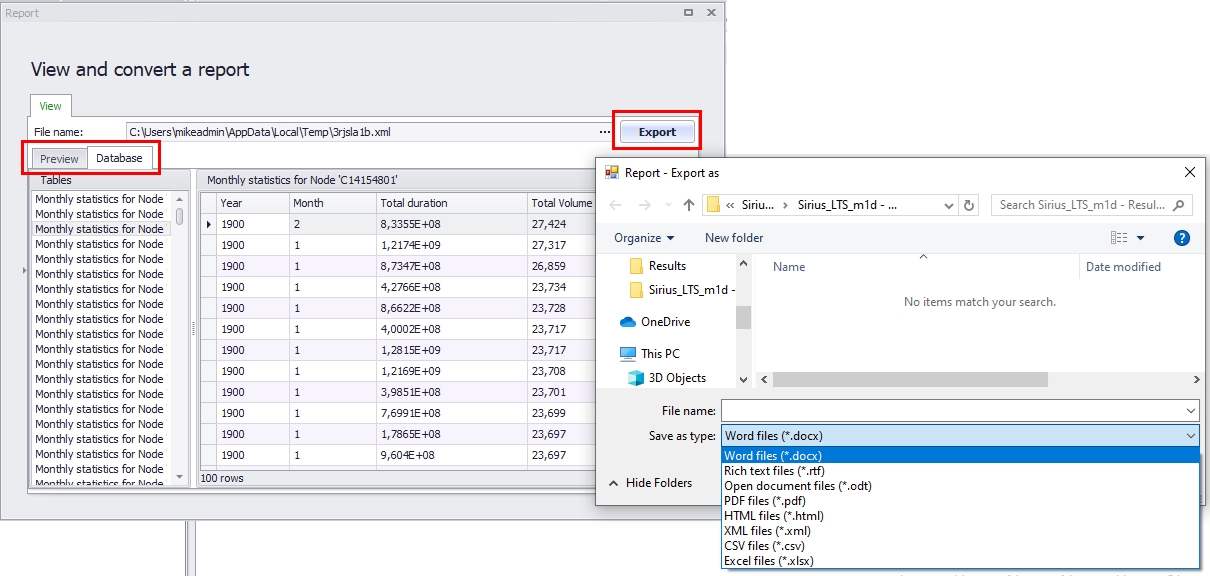The image size is (1210, 576).
Task: Choose CSV files (*.csv) option
Action: pyautogui.click(x=960, y=546)
